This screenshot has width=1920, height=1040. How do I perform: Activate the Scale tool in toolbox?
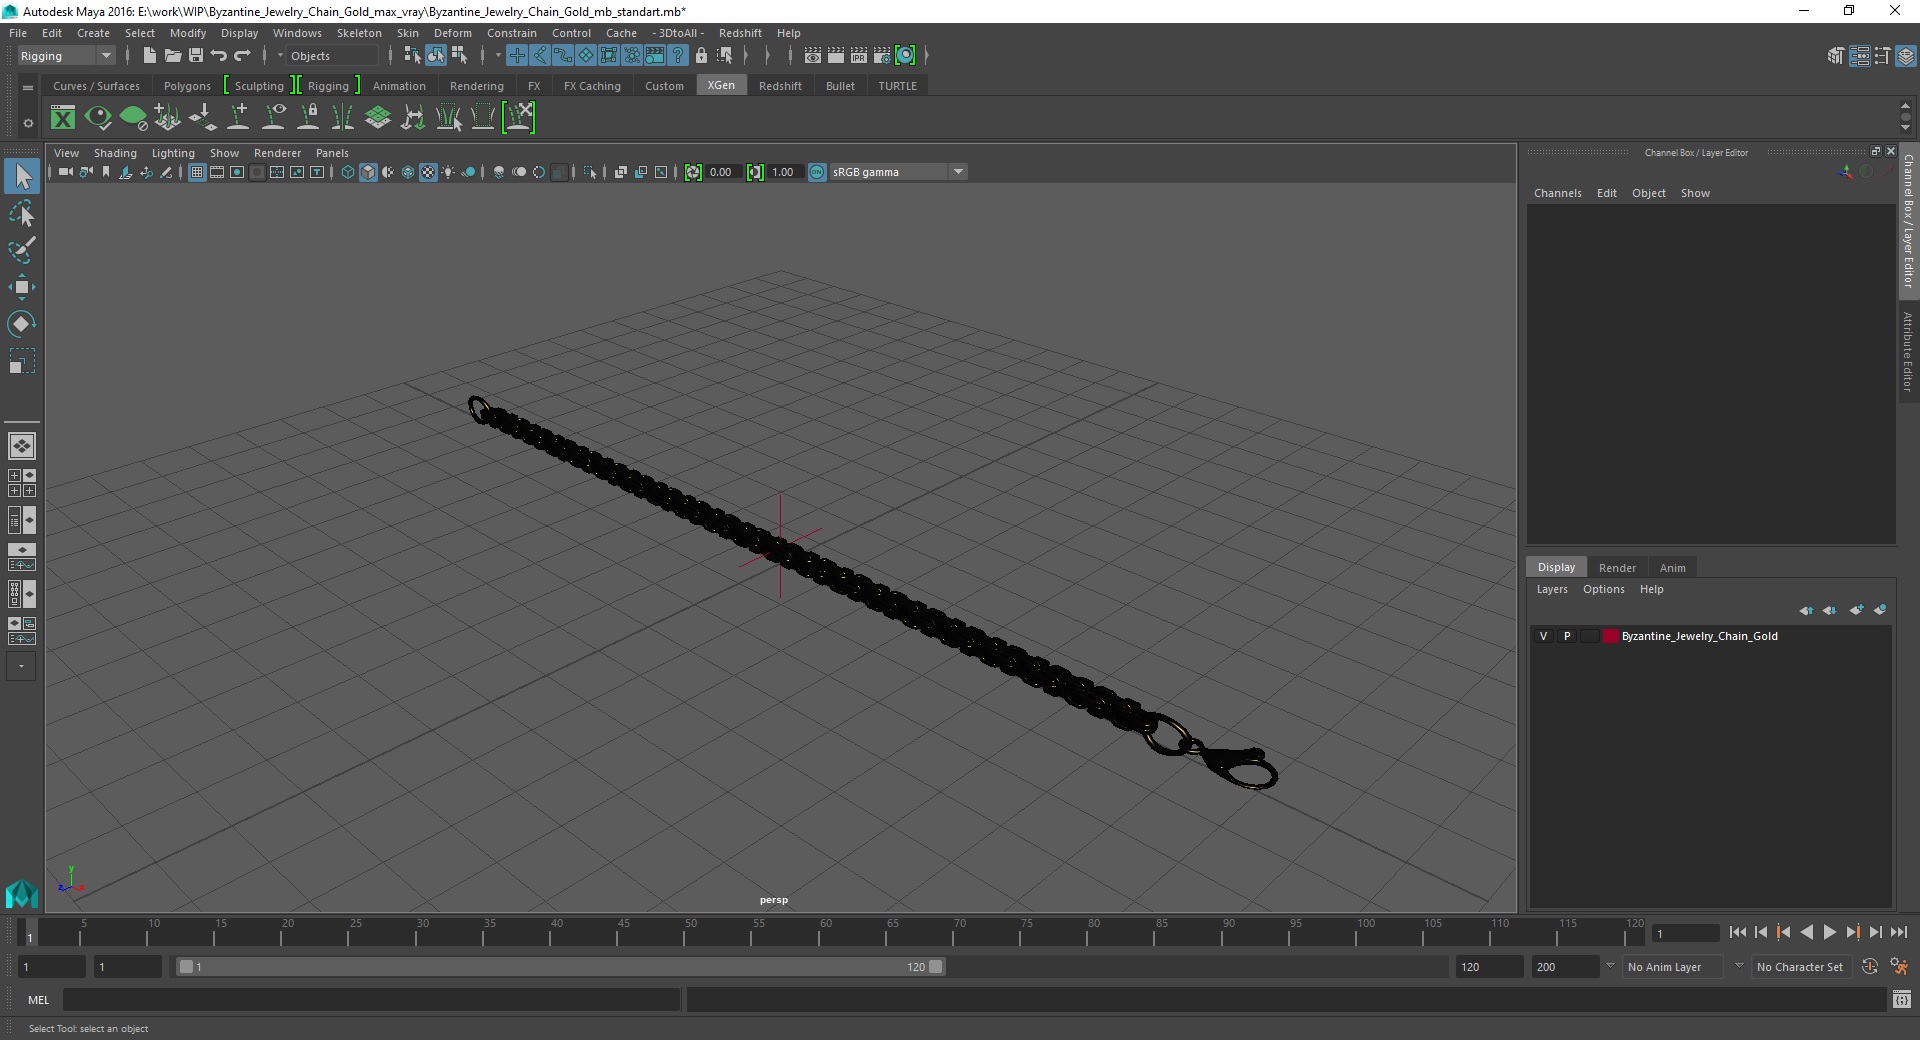pos(22,360)
